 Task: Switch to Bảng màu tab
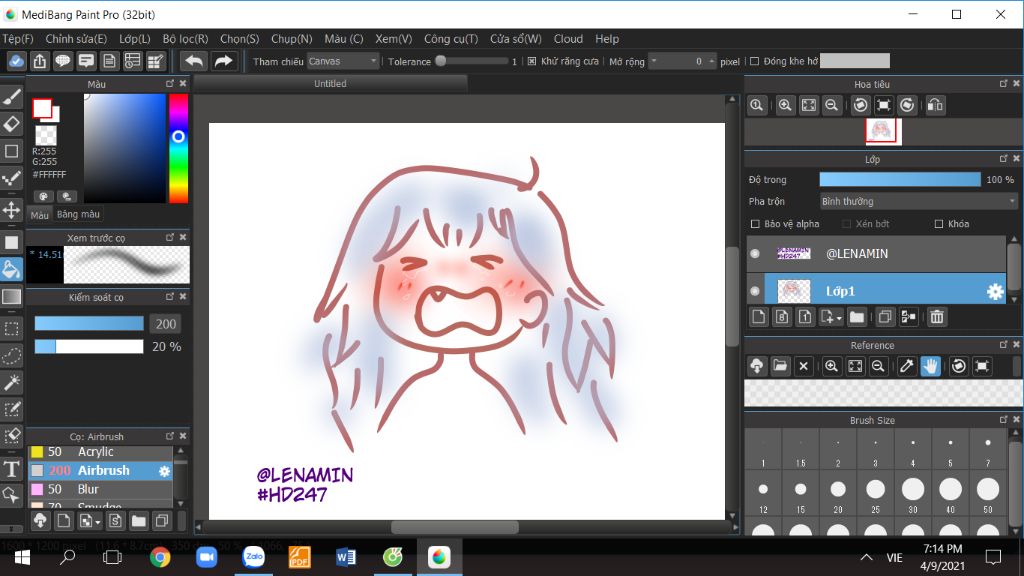[78, 214]
